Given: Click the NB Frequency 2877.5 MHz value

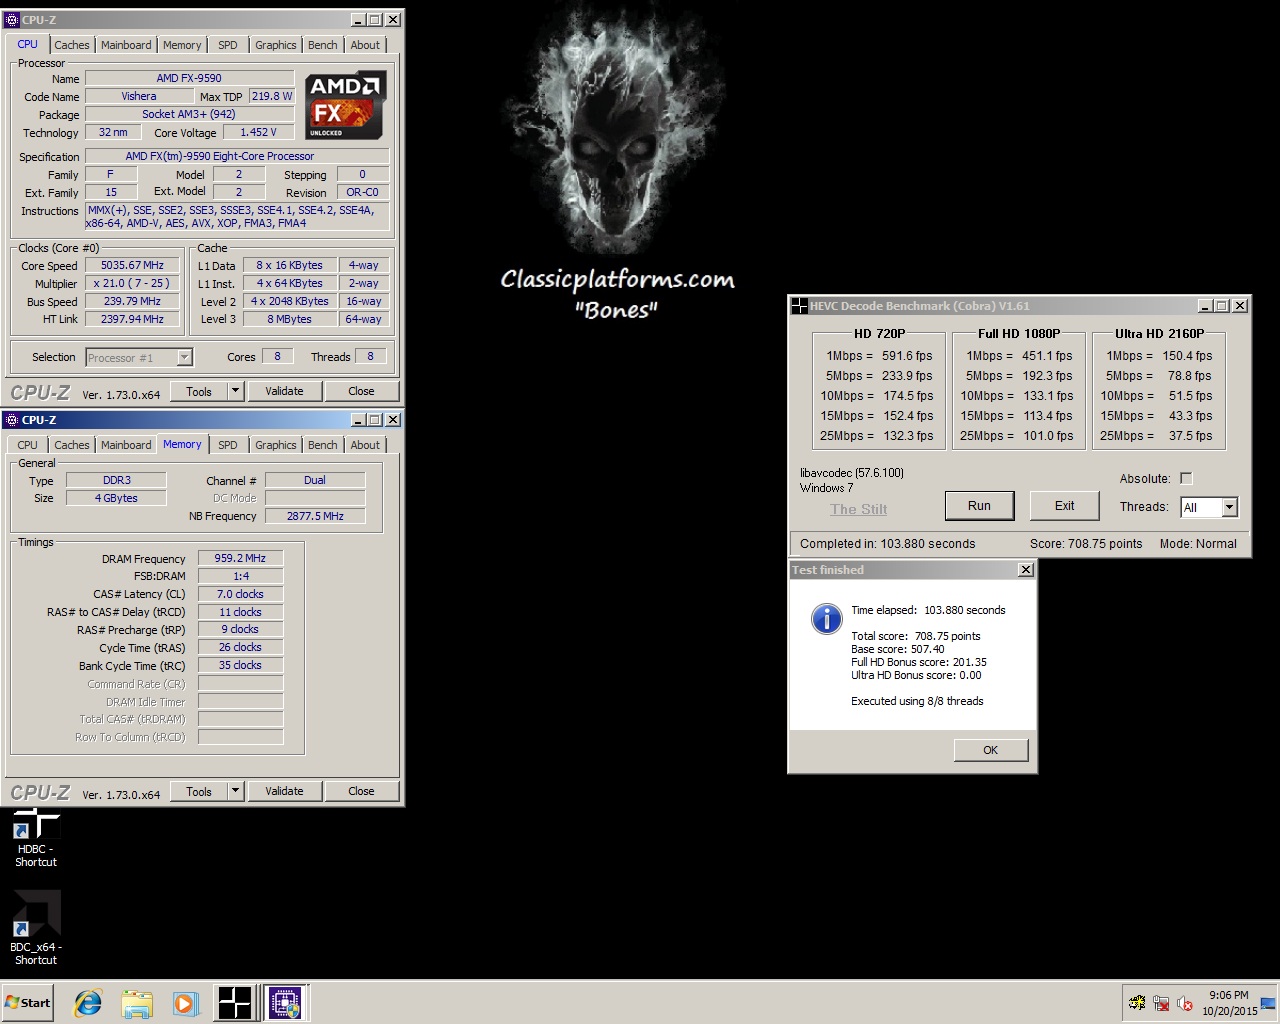Looking at the screenshot, I should [x=315, y=516].
